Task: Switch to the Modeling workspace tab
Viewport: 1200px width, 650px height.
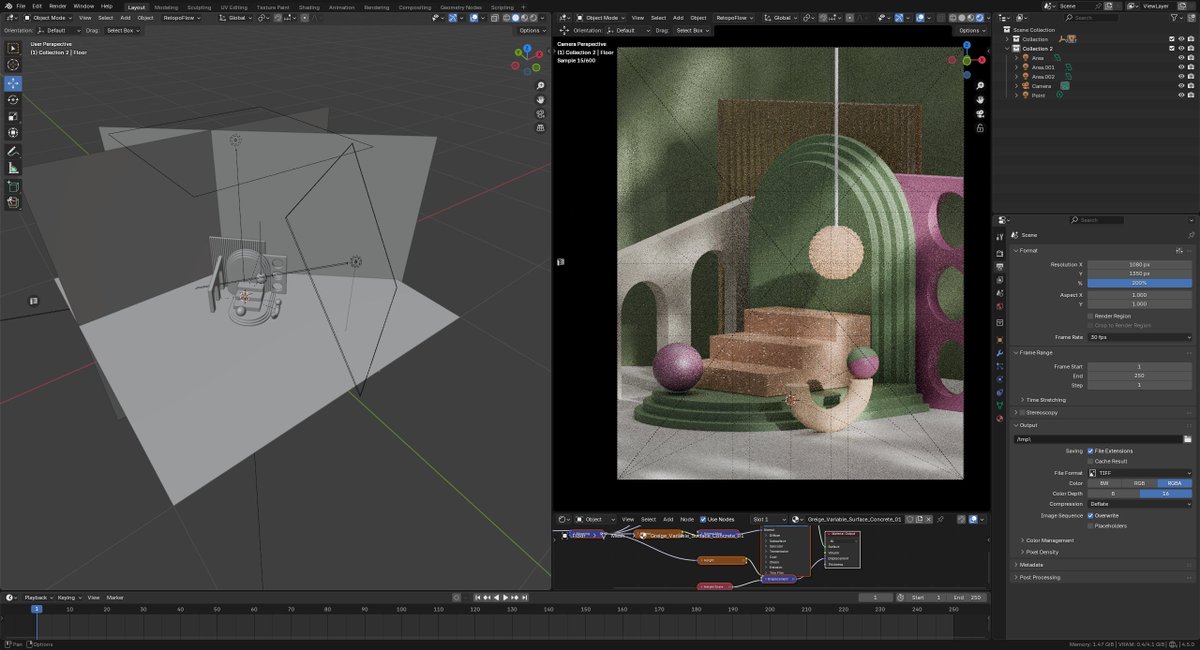Action: tap(166, 6)
